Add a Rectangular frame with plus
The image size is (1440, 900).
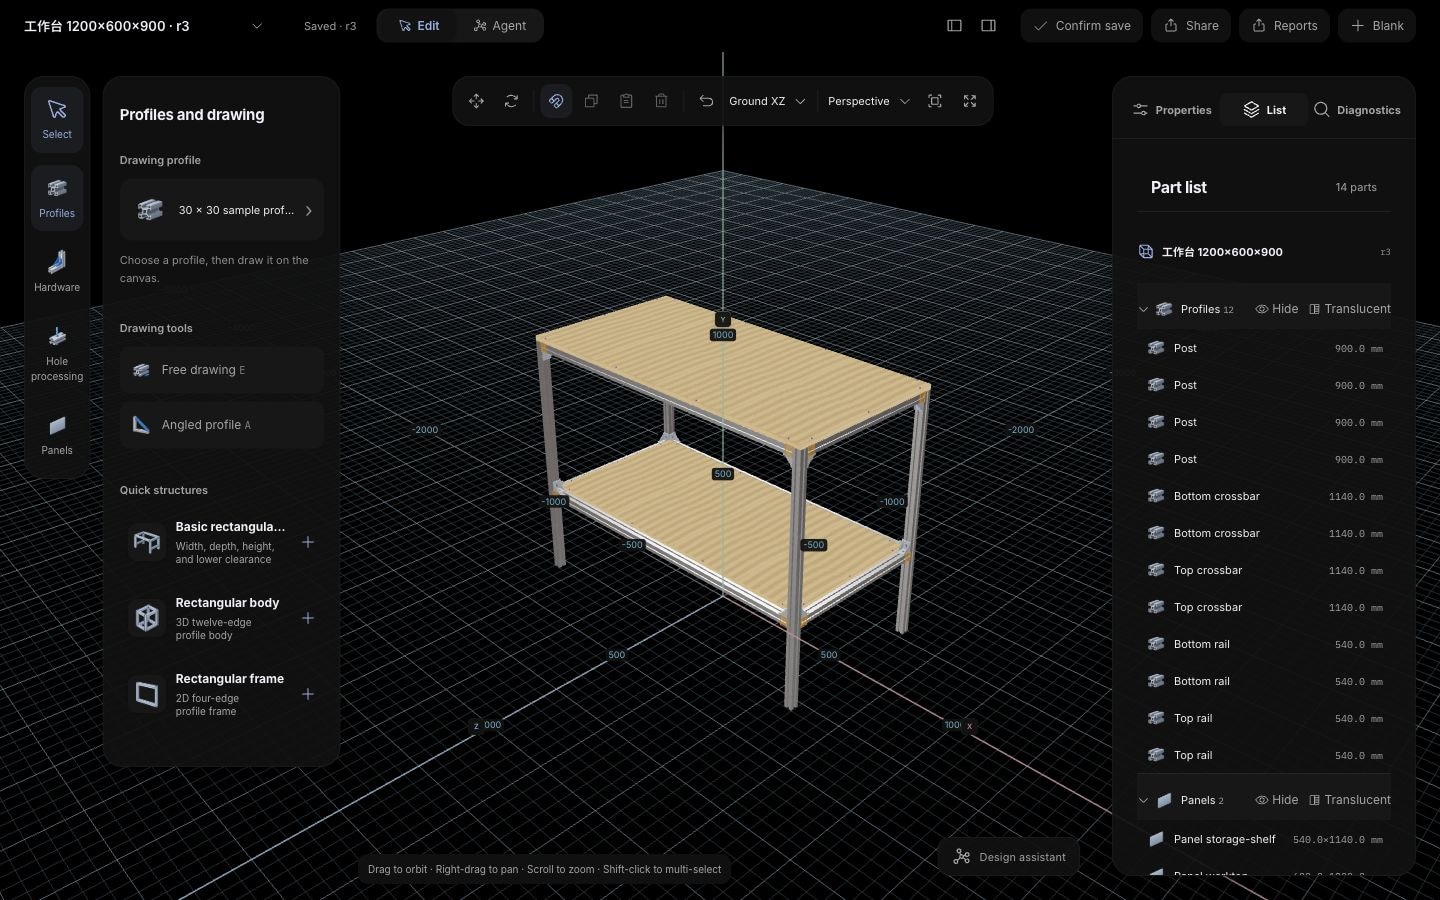pos(308,694)
